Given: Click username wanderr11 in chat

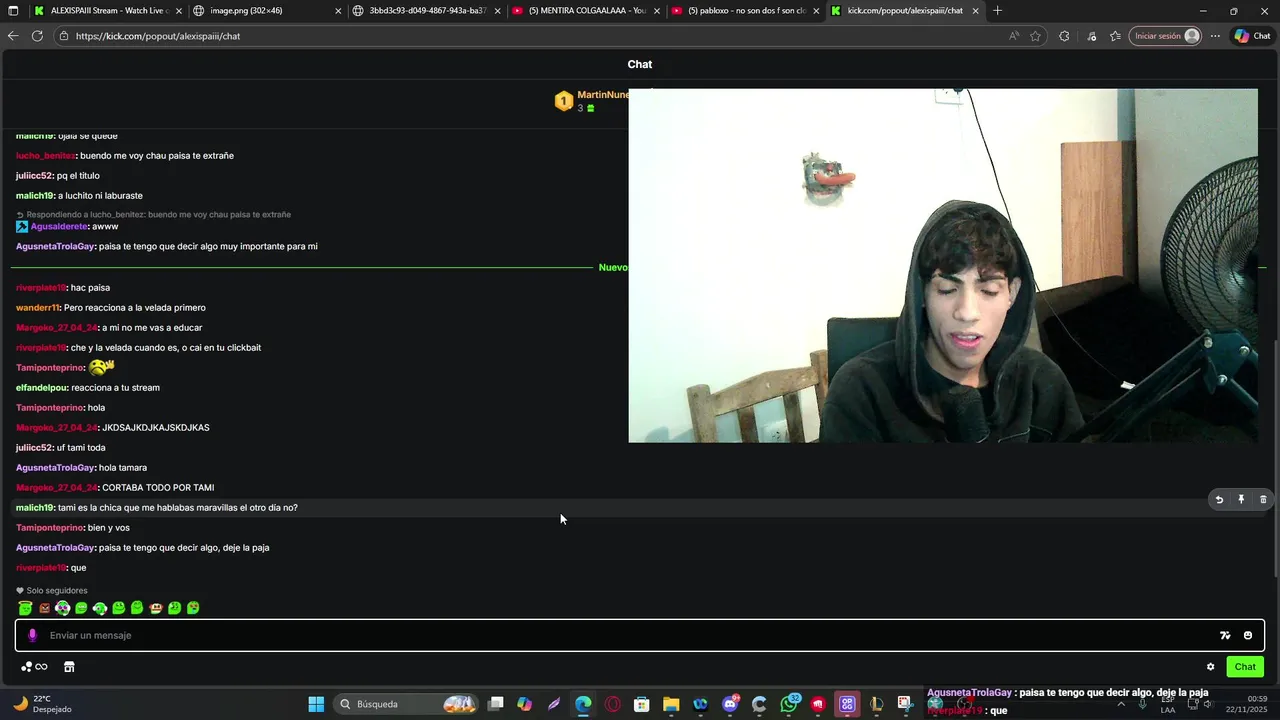Looking at the screenshot, I should tap(37, 308).
